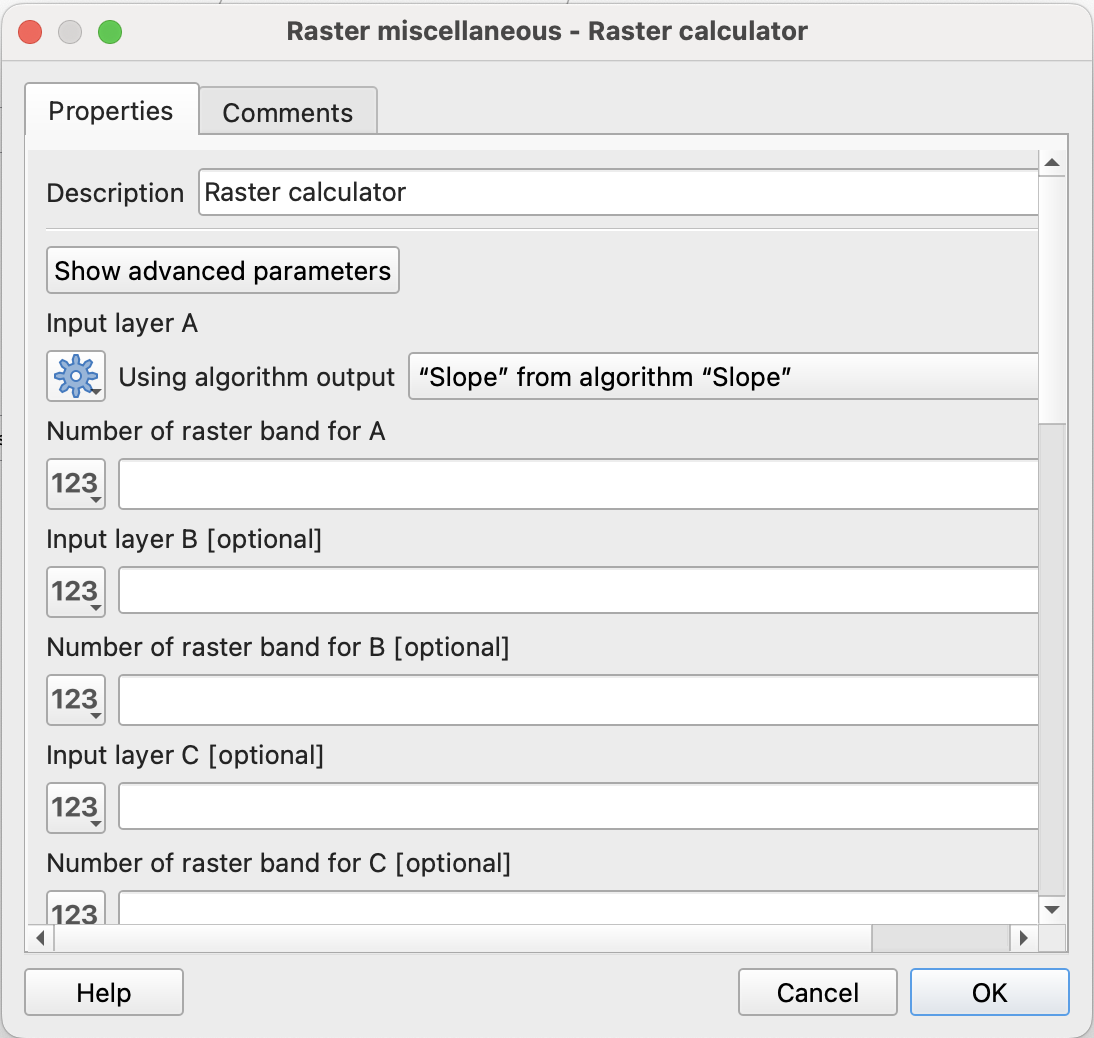This screenshot has height=1038, width=1094.
Task: Click the 123 icon for raster band B
Action: pyautogui.click(x=75, y=700)
